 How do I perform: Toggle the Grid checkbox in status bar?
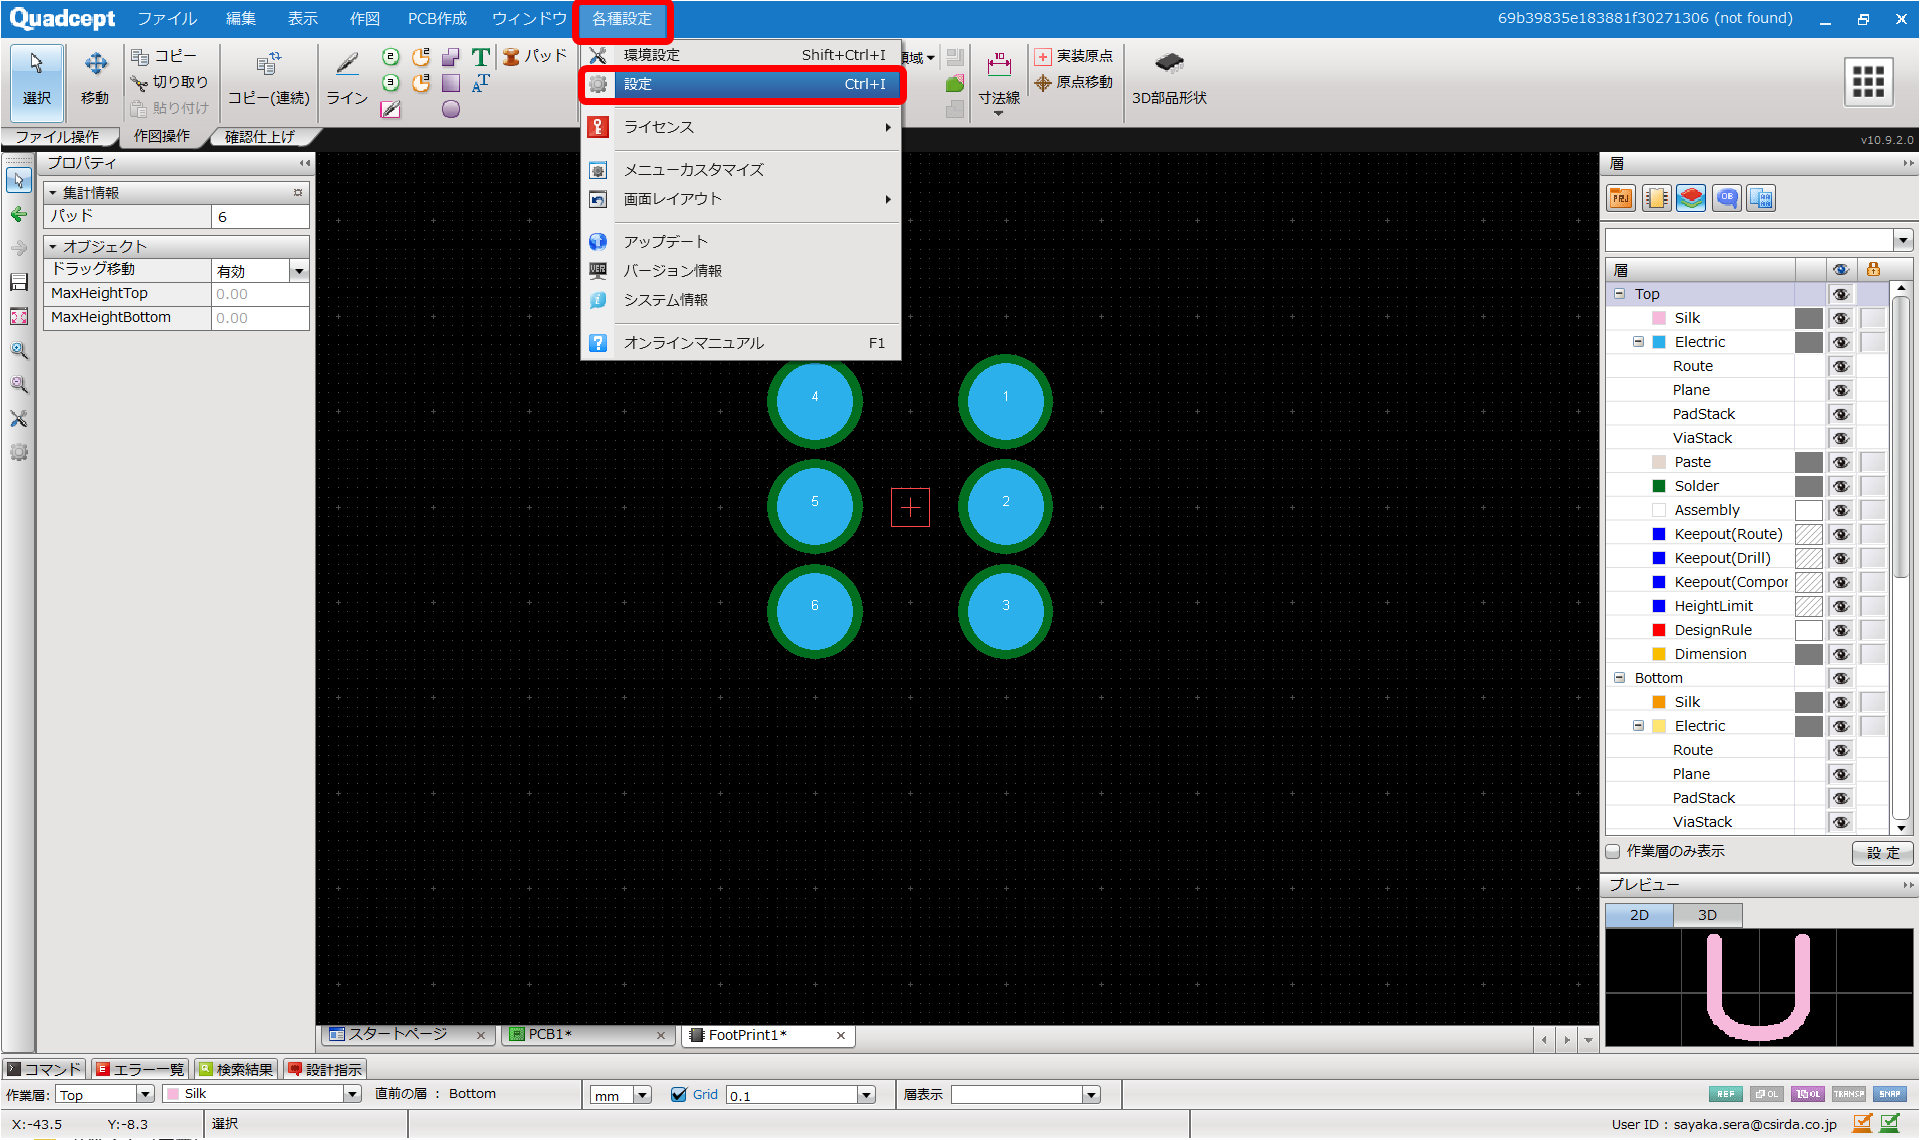[x=679, y=1095]
